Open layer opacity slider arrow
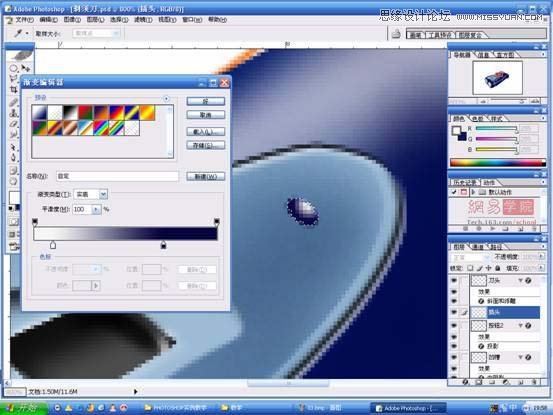 [541, 256]
